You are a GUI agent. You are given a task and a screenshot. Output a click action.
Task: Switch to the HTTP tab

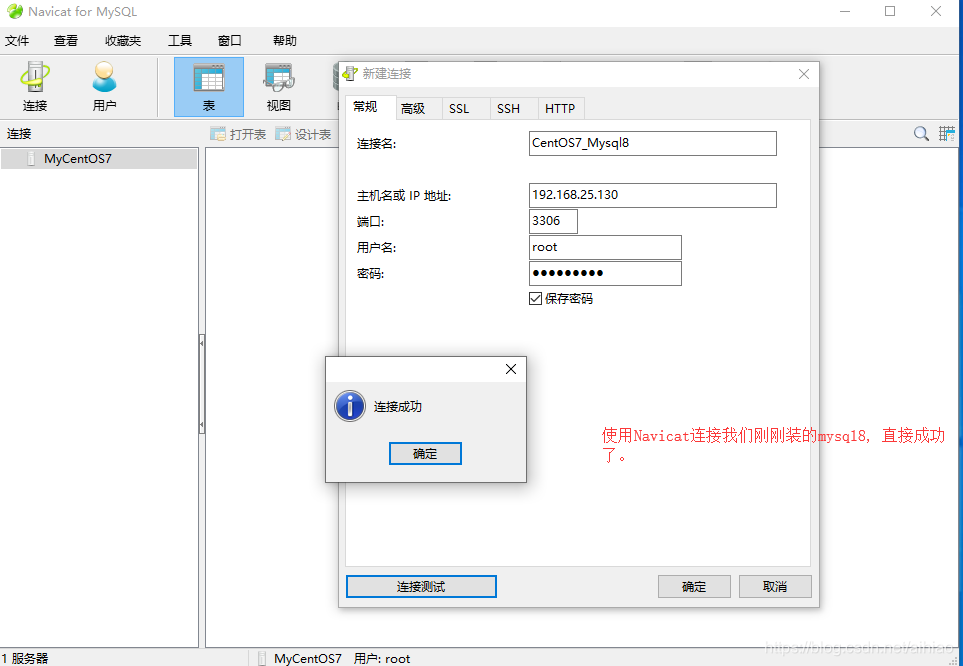coord(560,109)
